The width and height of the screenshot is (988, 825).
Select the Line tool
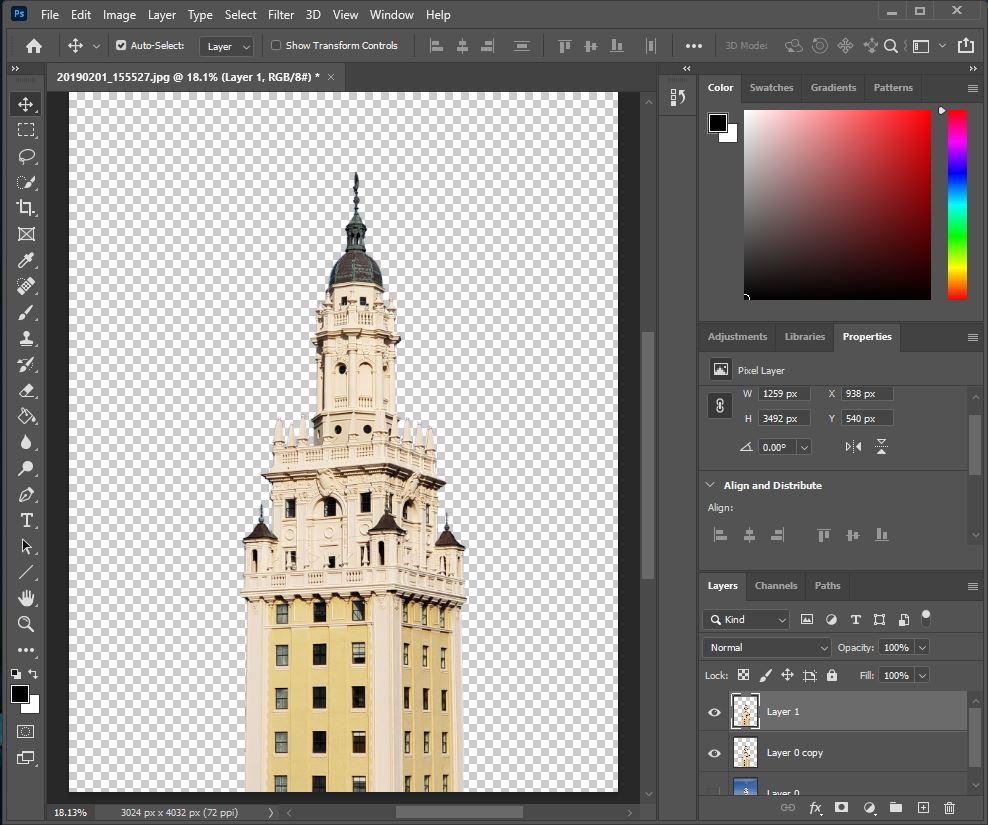[26, 572]
